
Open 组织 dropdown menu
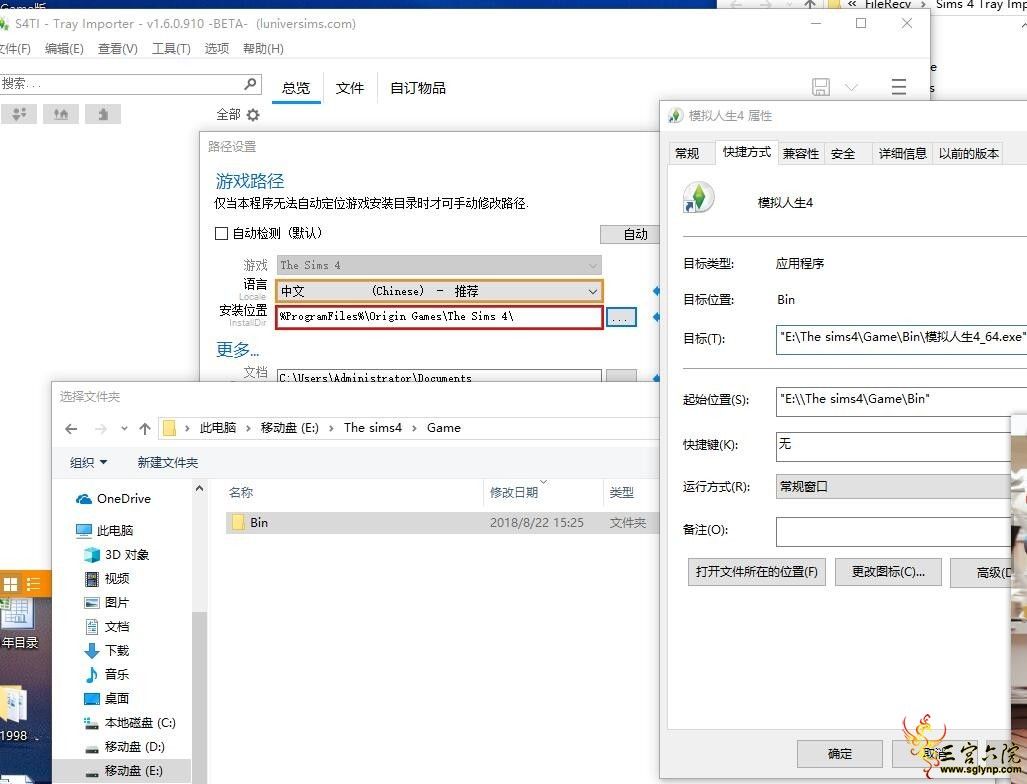click(x=88, y=462)
